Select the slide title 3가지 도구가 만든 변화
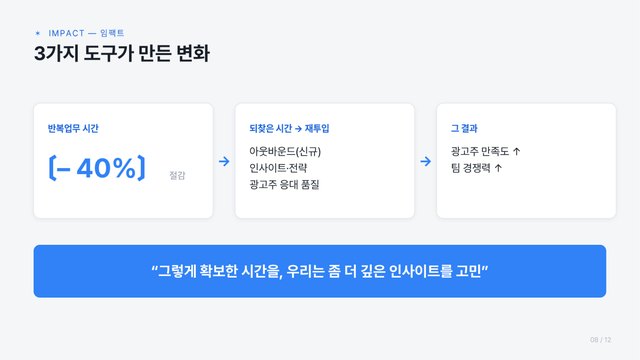Image resolution: width=640 pixels, height=360 pixels. (122, 53)
